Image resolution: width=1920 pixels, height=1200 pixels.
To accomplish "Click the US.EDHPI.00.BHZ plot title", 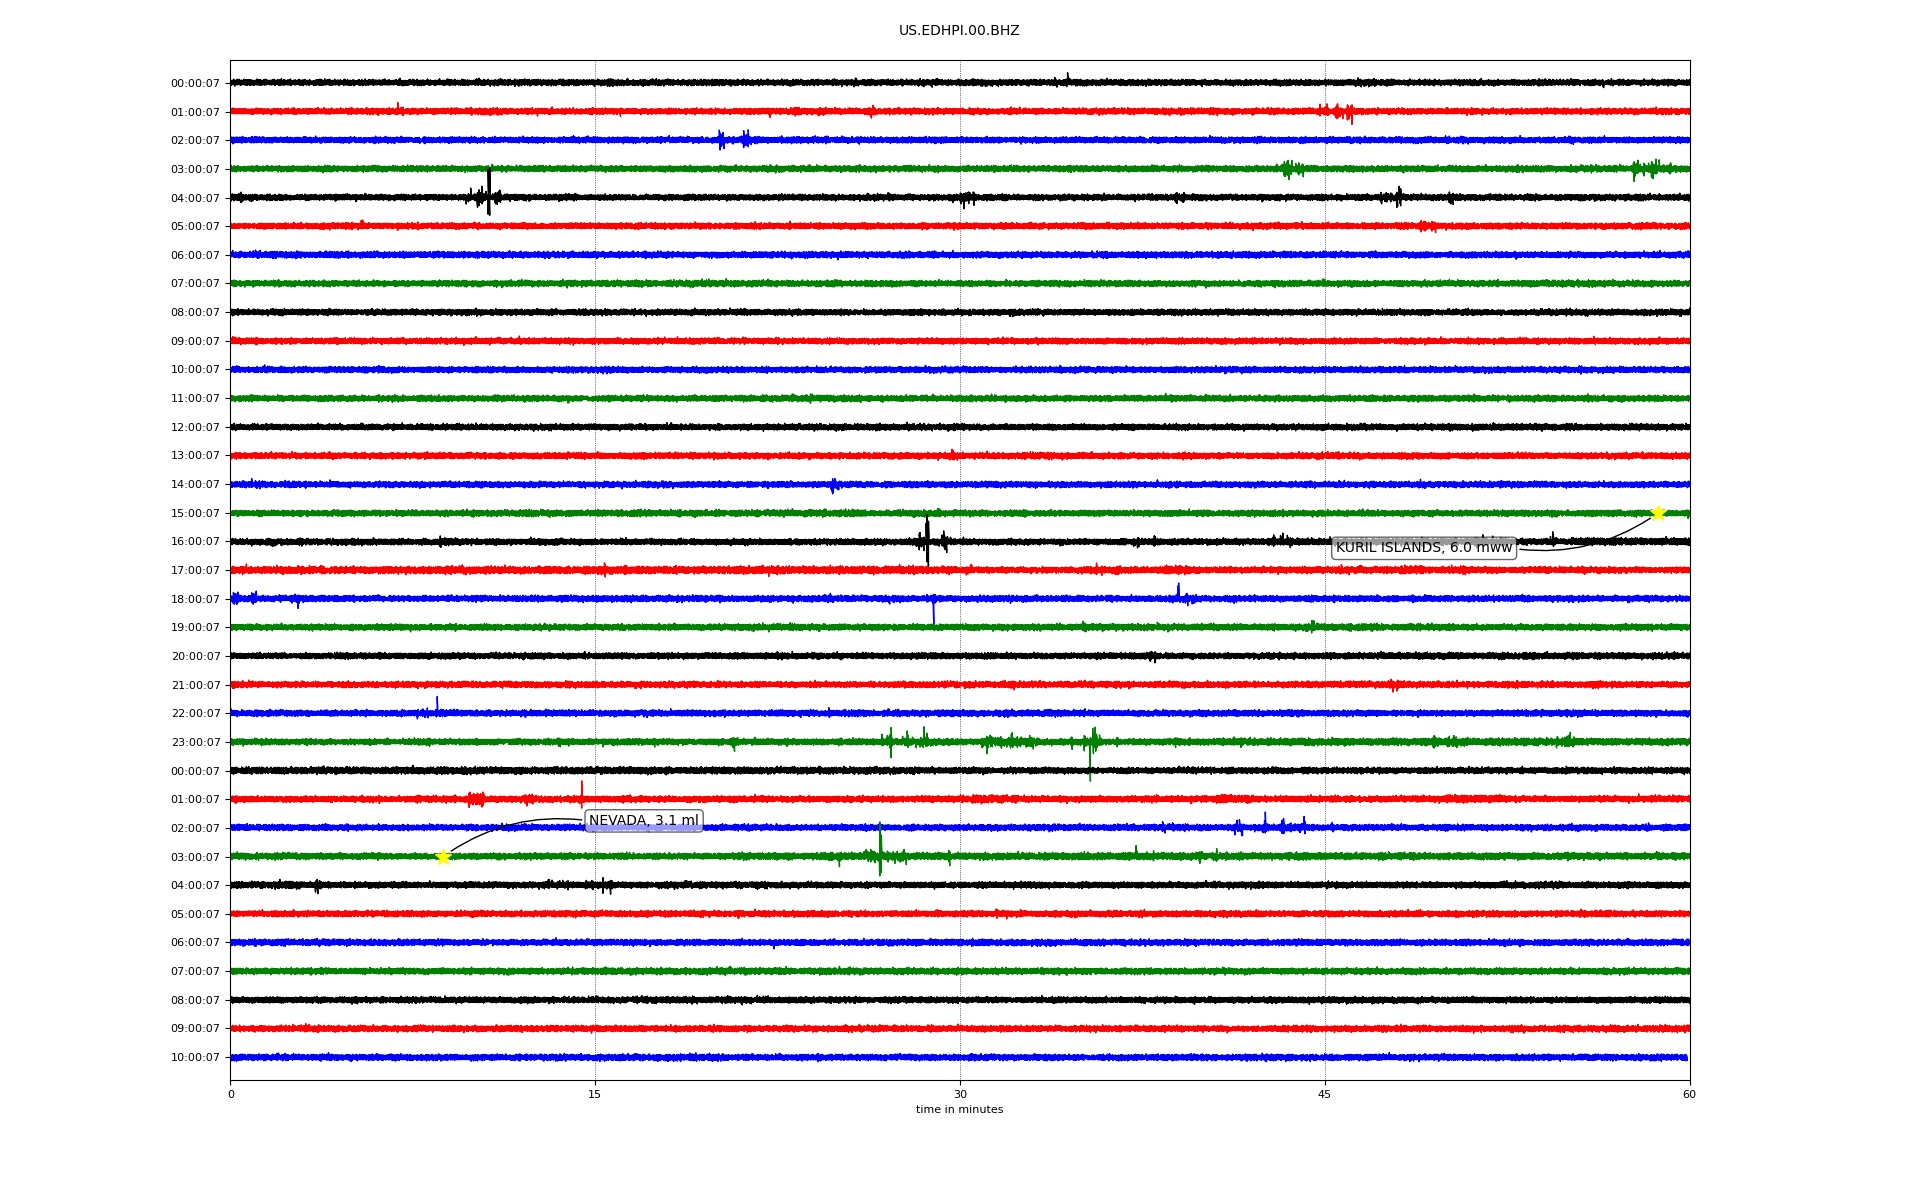I will [x=958, y=31].
